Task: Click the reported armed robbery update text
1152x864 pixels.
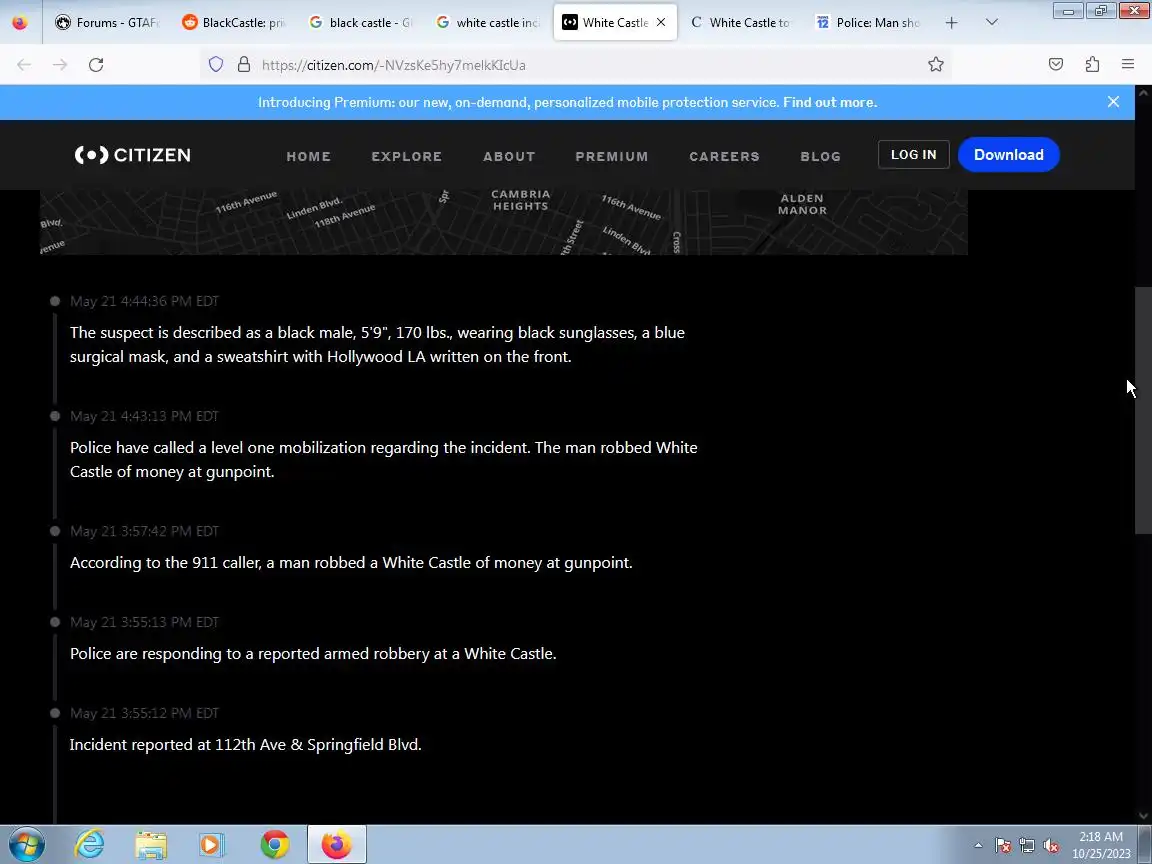Action: [x=313, y=654]
